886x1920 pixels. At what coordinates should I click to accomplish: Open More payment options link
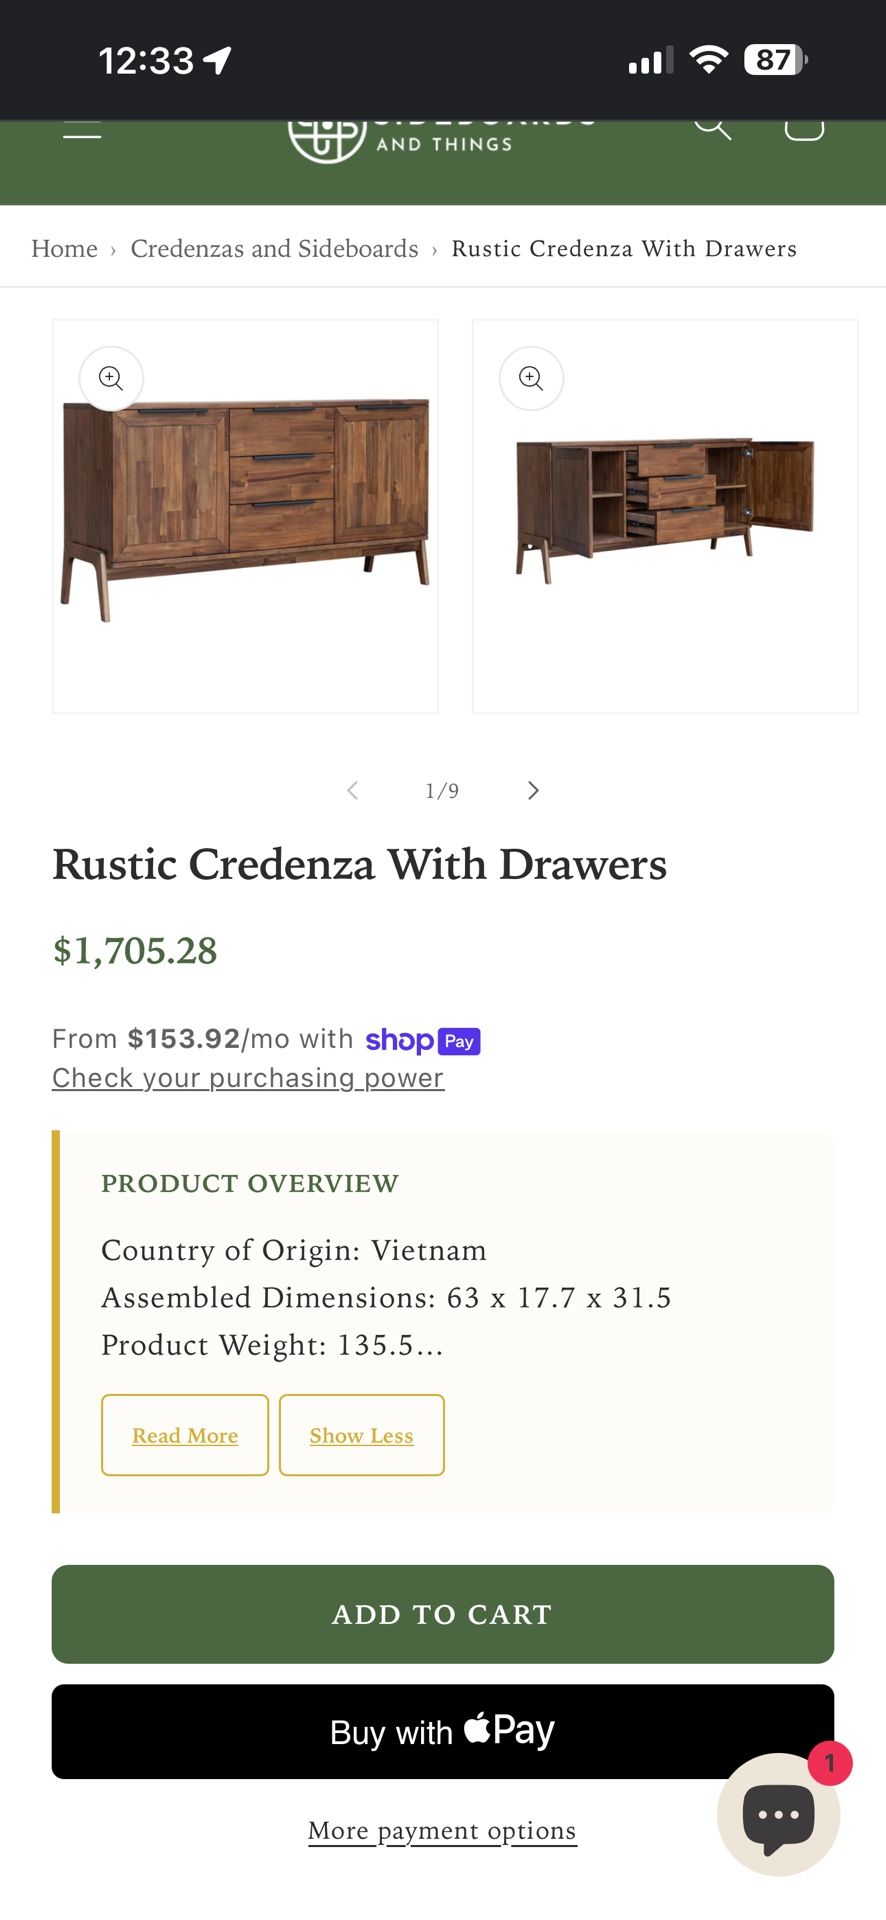pos(442,1830)
